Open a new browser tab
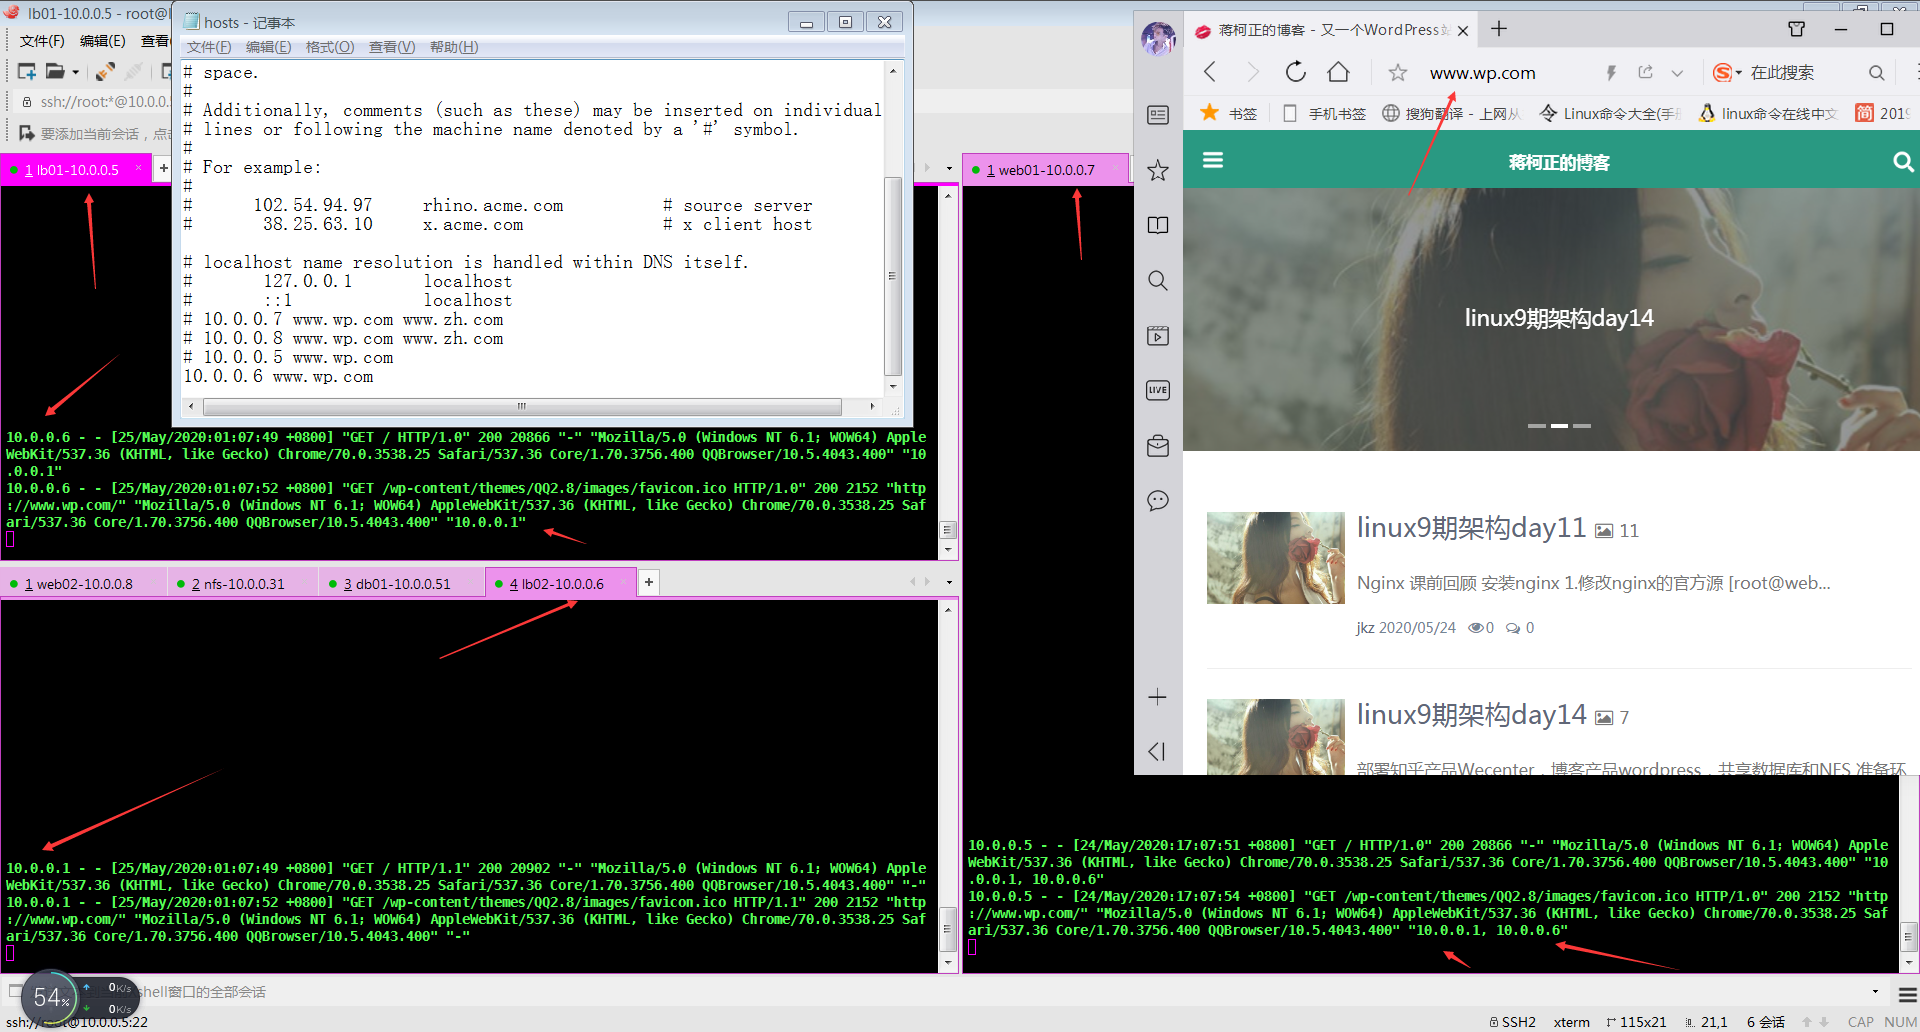 [1499, 29]
